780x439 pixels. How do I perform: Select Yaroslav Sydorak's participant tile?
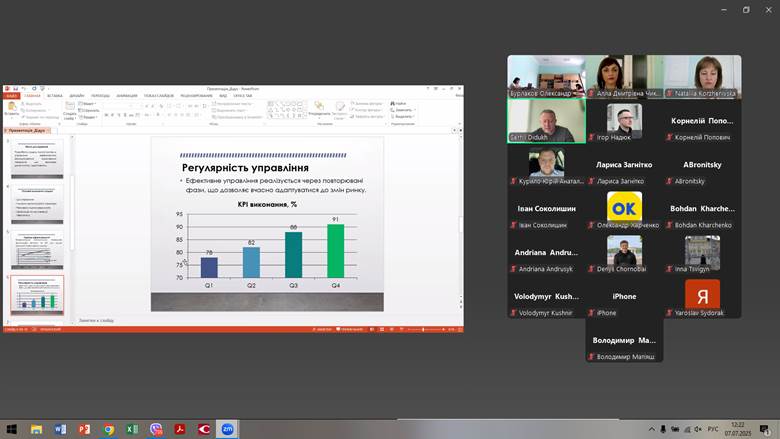[702, 296]
